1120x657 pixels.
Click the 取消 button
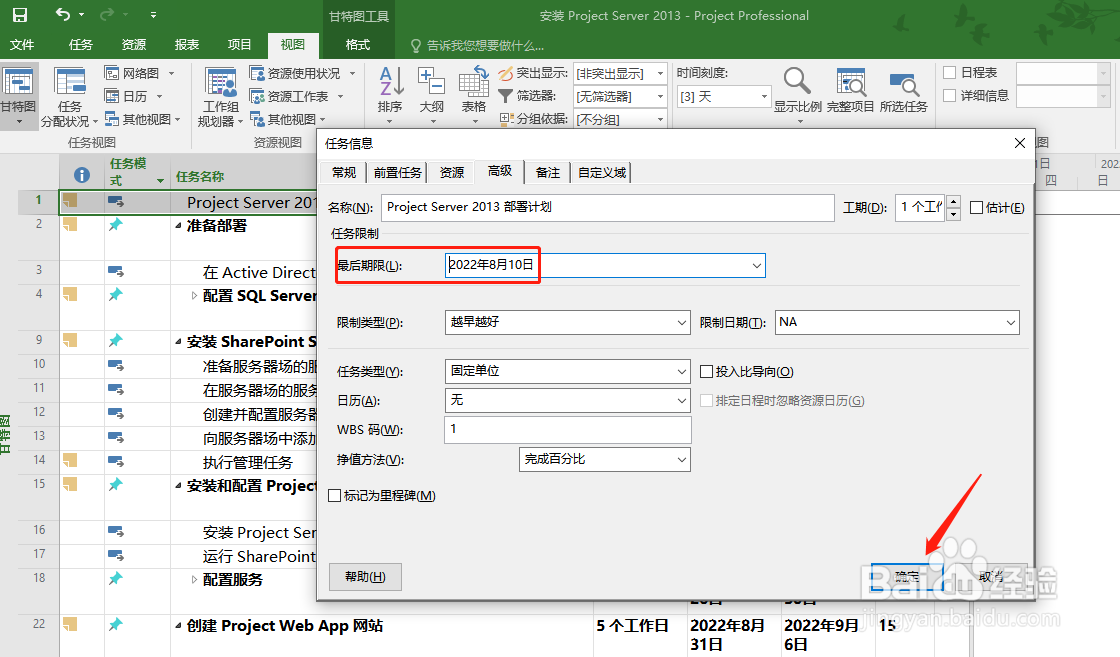[991, 576]
